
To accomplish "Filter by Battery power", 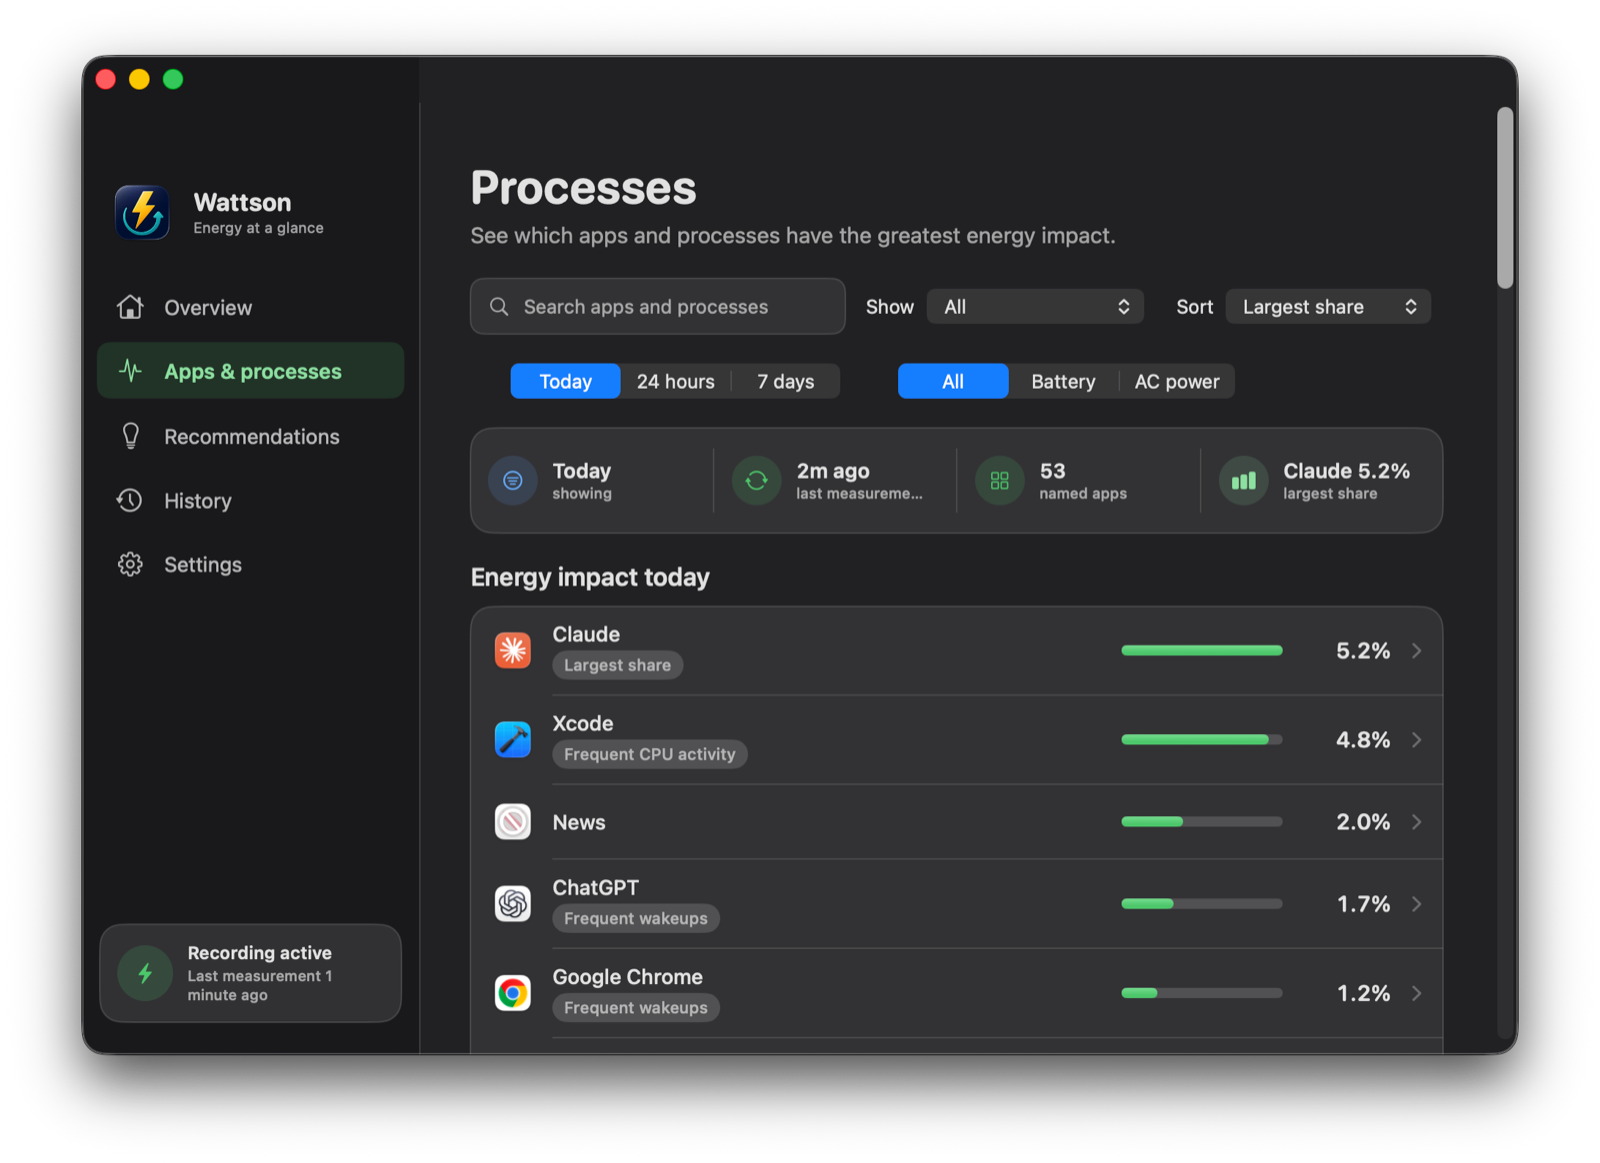I will 1063,381.
